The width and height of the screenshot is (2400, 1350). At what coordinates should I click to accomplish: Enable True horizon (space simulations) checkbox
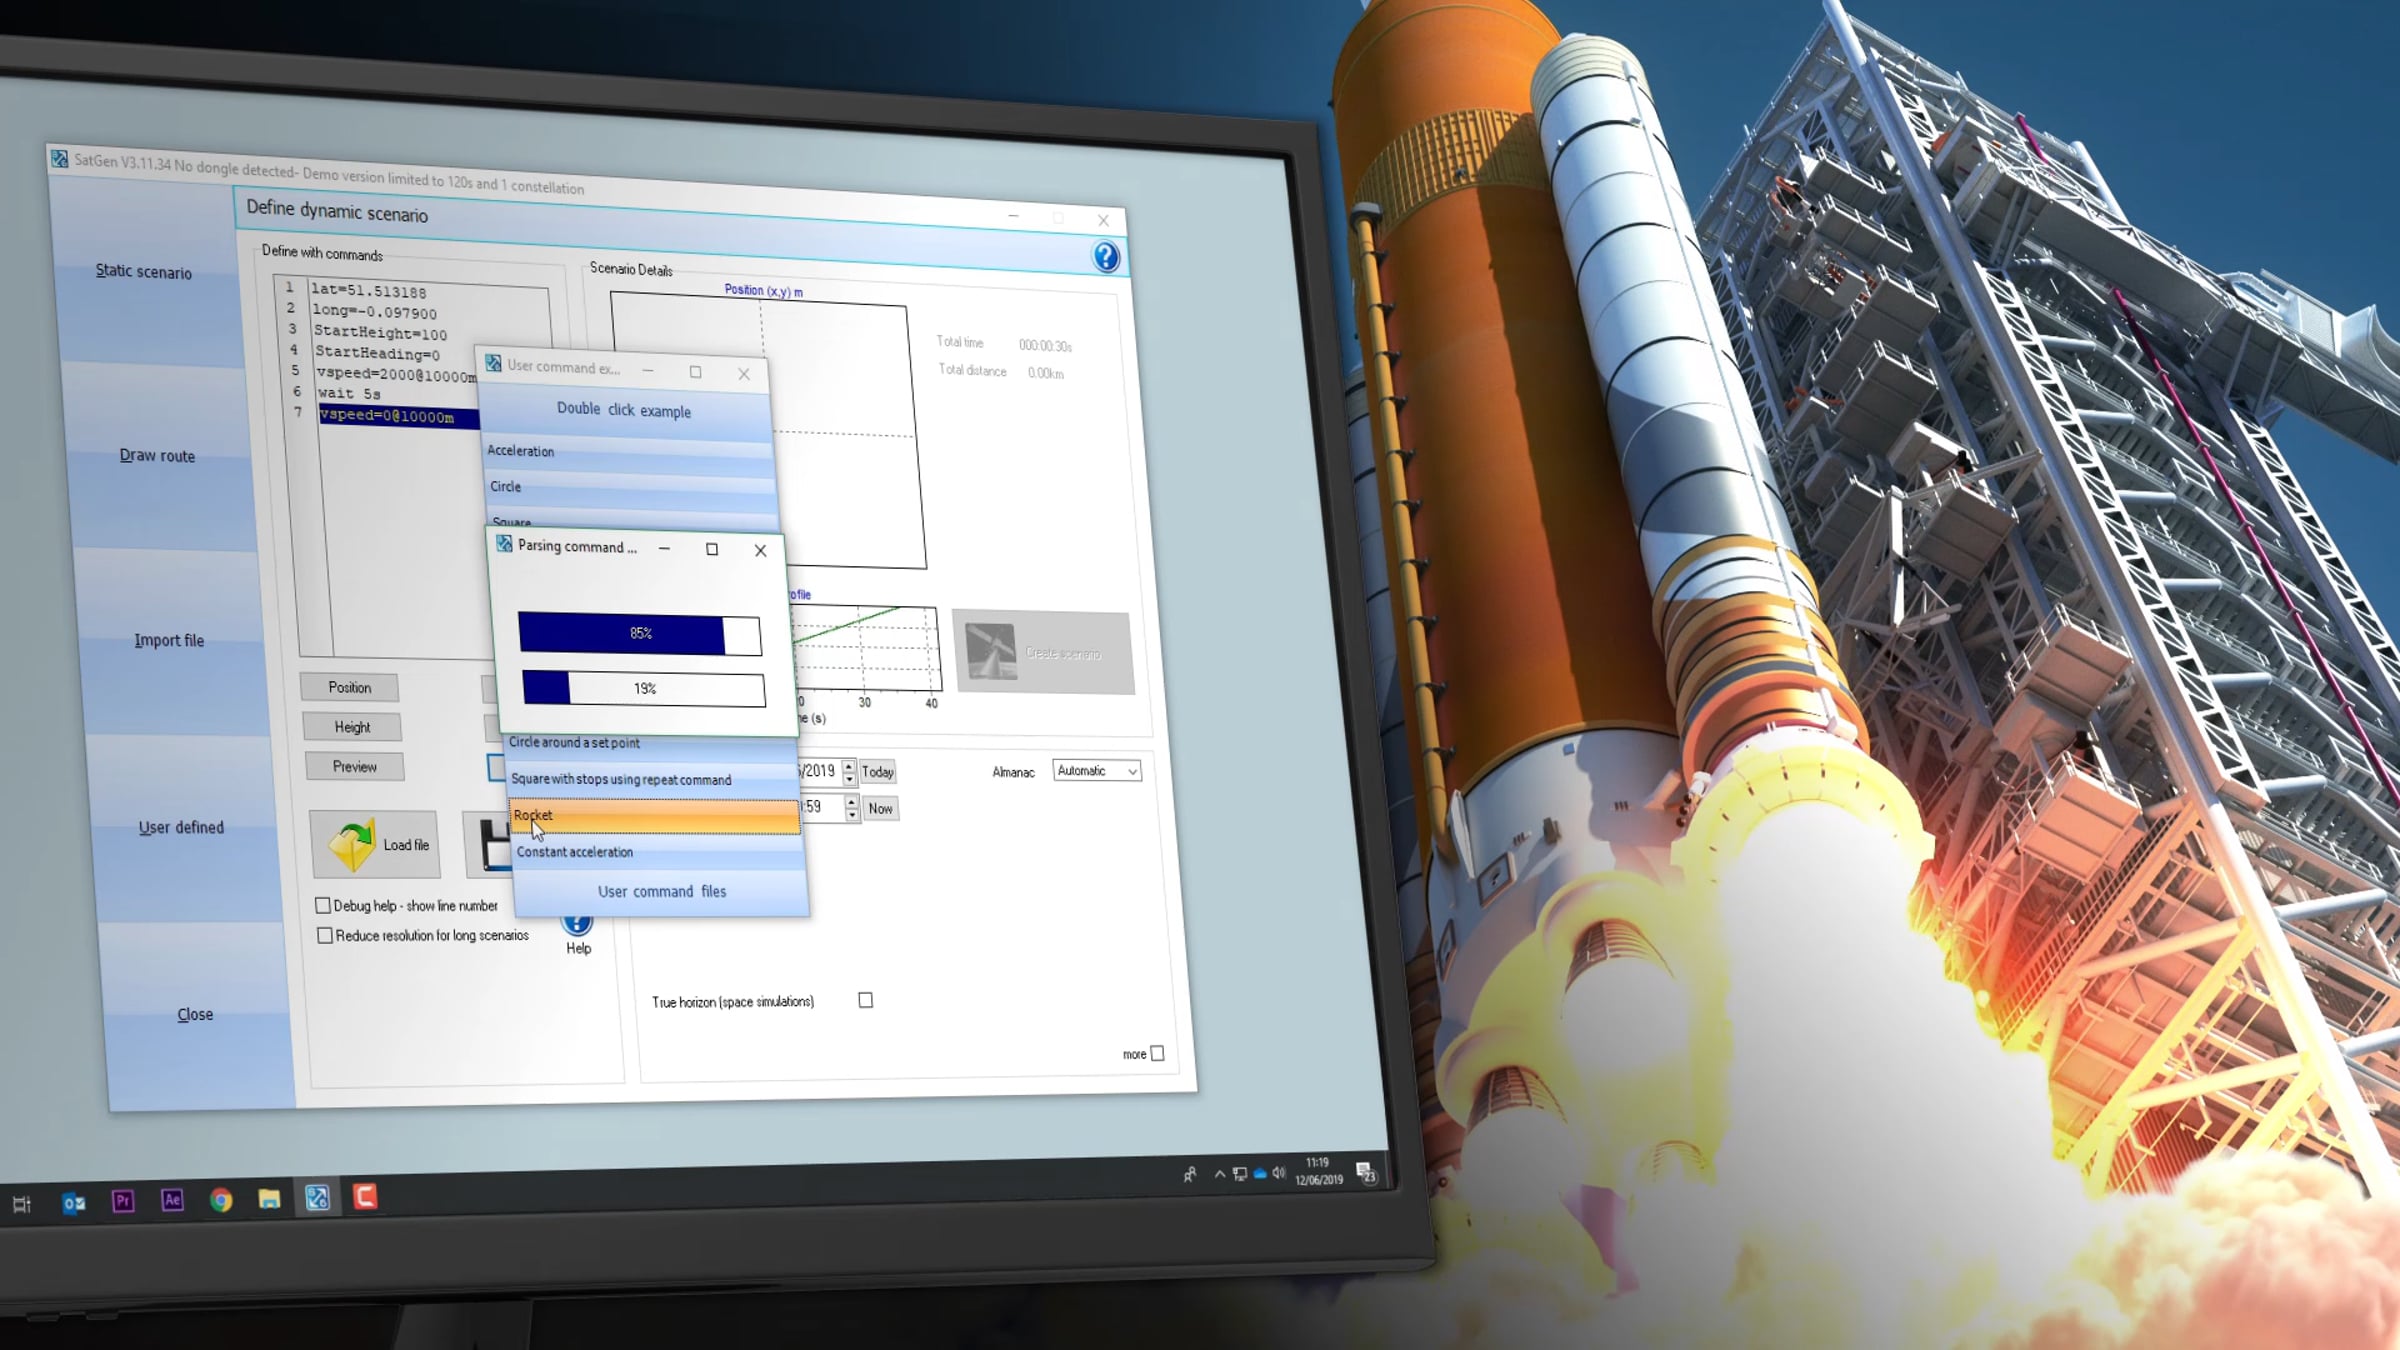coord(866,1000)
